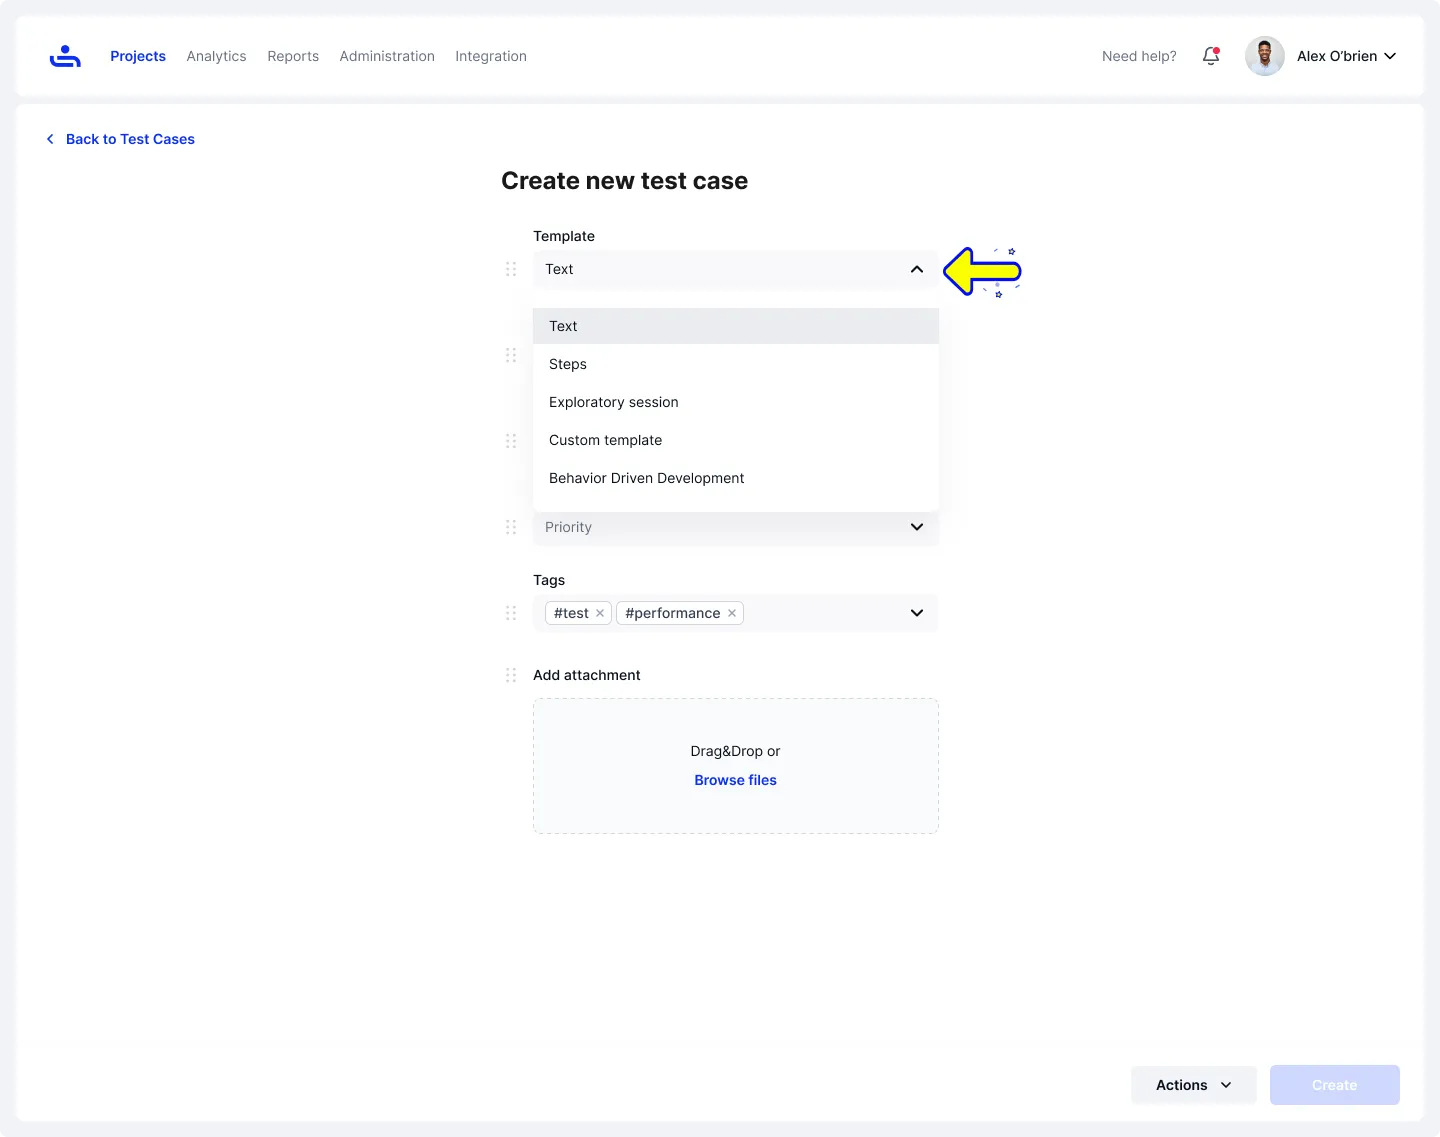Remove the #performance tag

click(731, 613)
